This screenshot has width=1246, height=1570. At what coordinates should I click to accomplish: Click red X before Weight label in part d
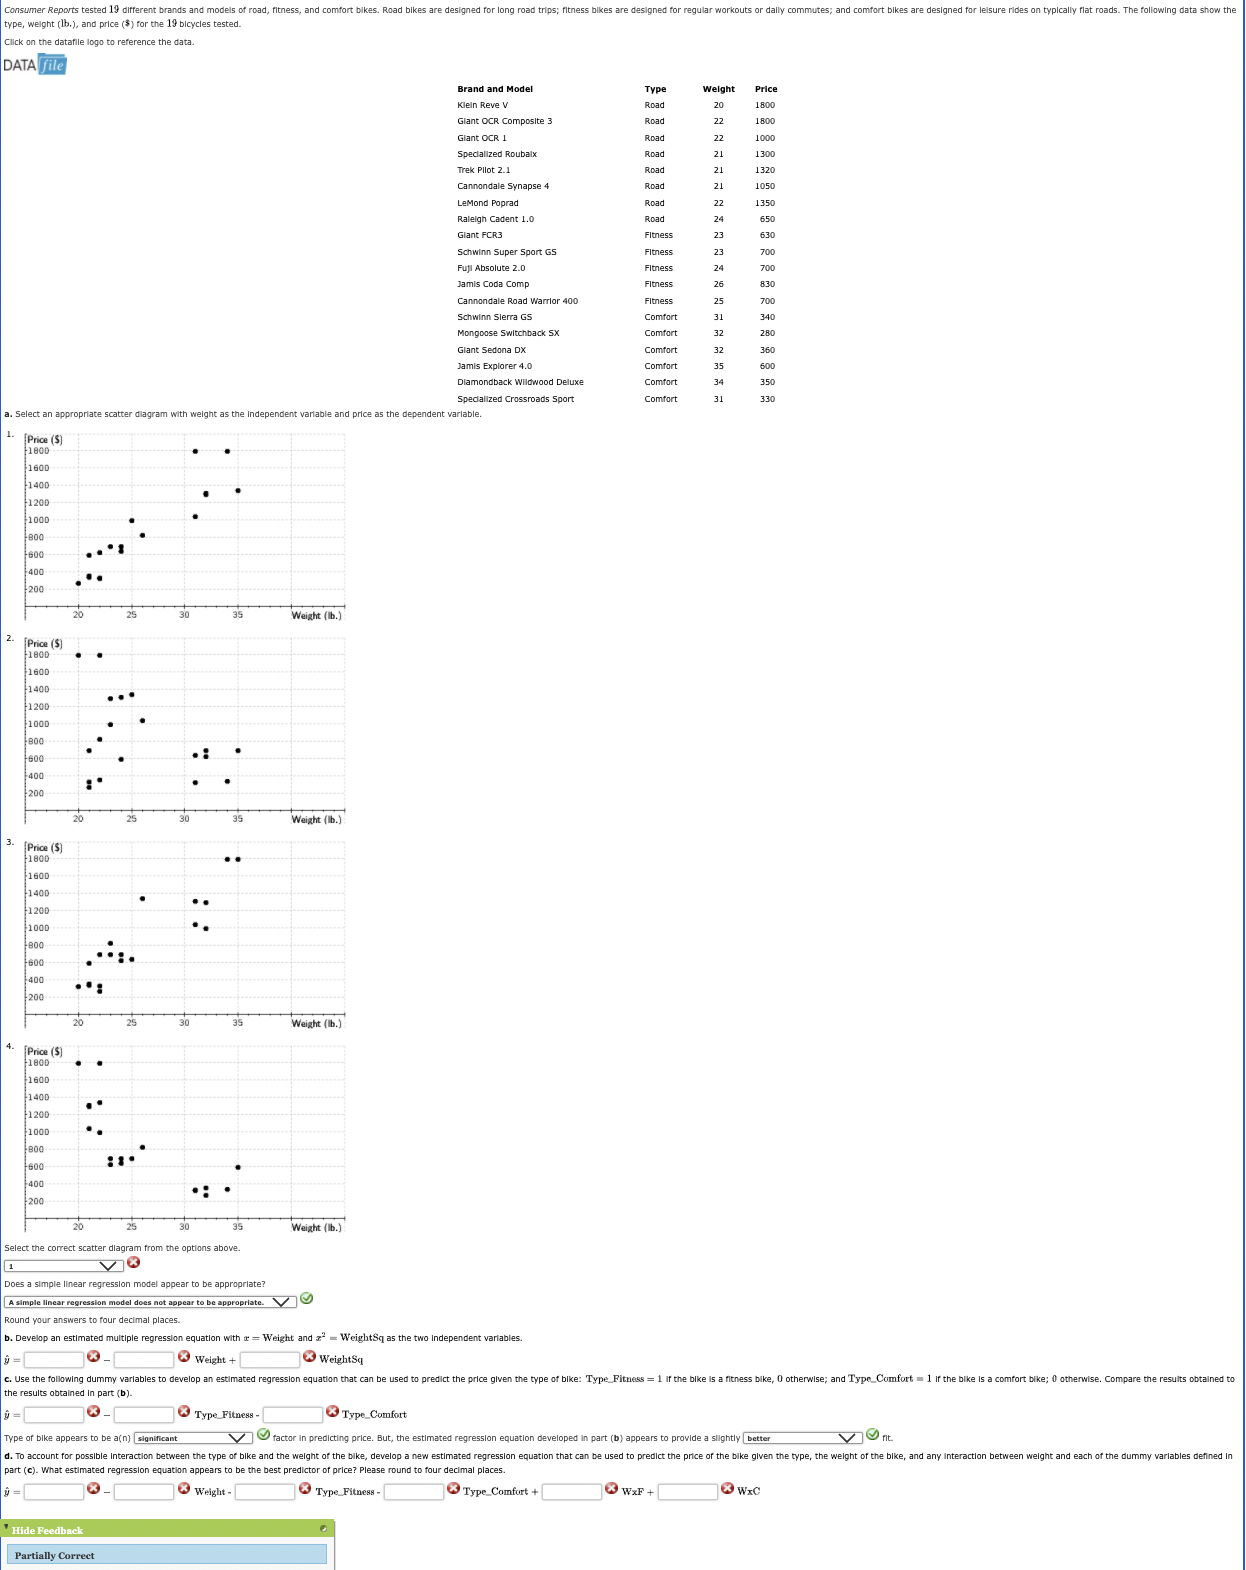click(x=184, y=1489)
